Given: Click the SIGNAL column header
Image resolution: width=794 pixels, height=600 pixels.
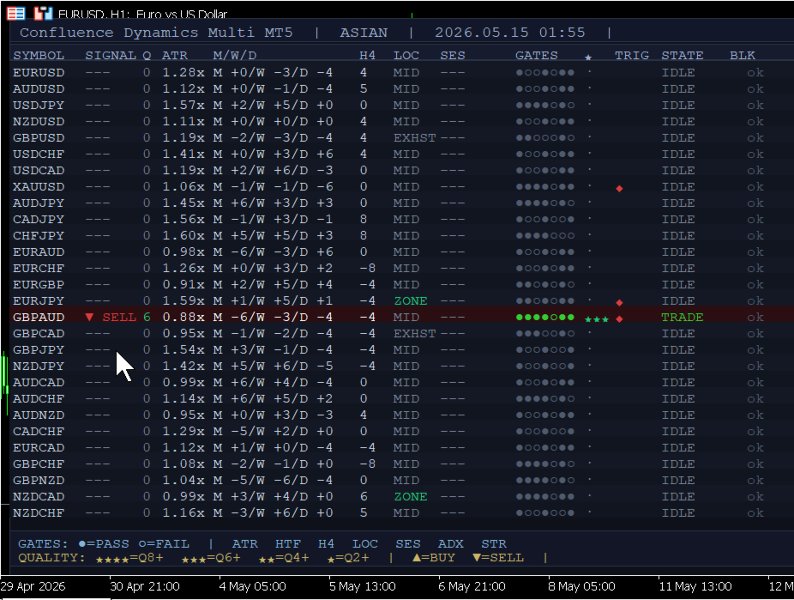Looking at the screenshot, I should coord(110,55).
